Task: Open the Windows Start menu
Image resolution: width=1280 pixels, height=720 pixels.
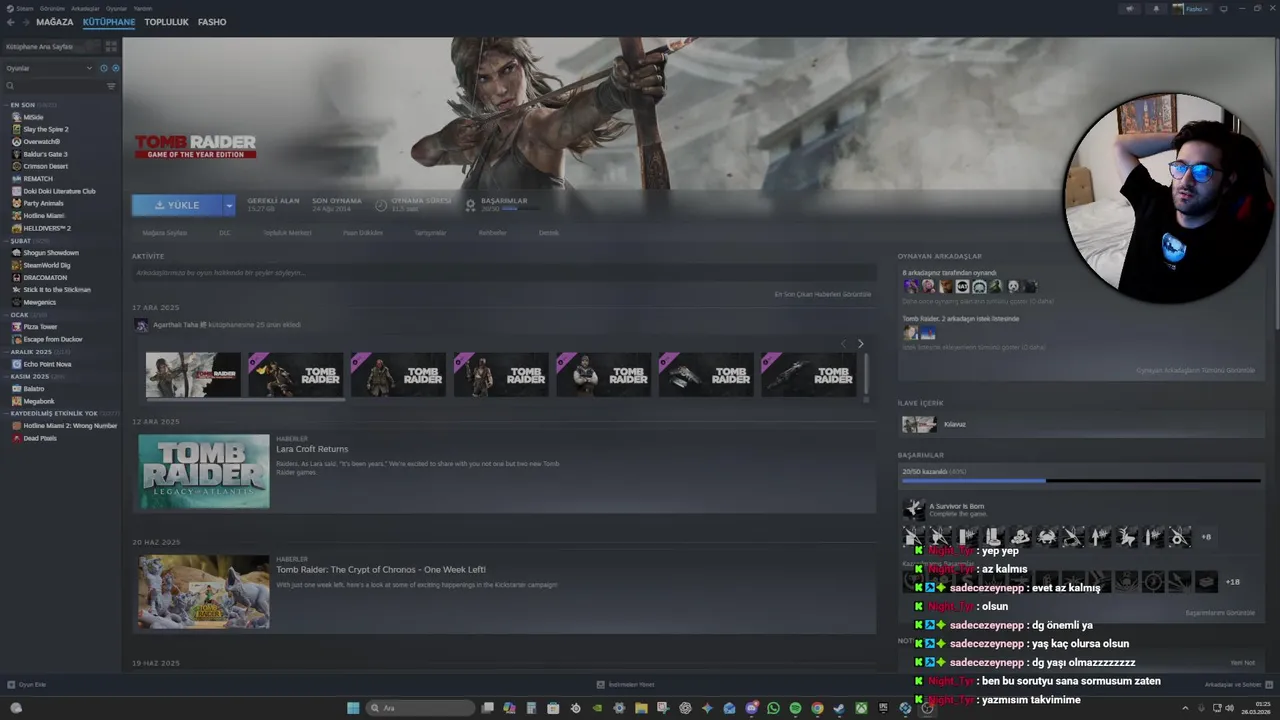Action: [353, 708]
